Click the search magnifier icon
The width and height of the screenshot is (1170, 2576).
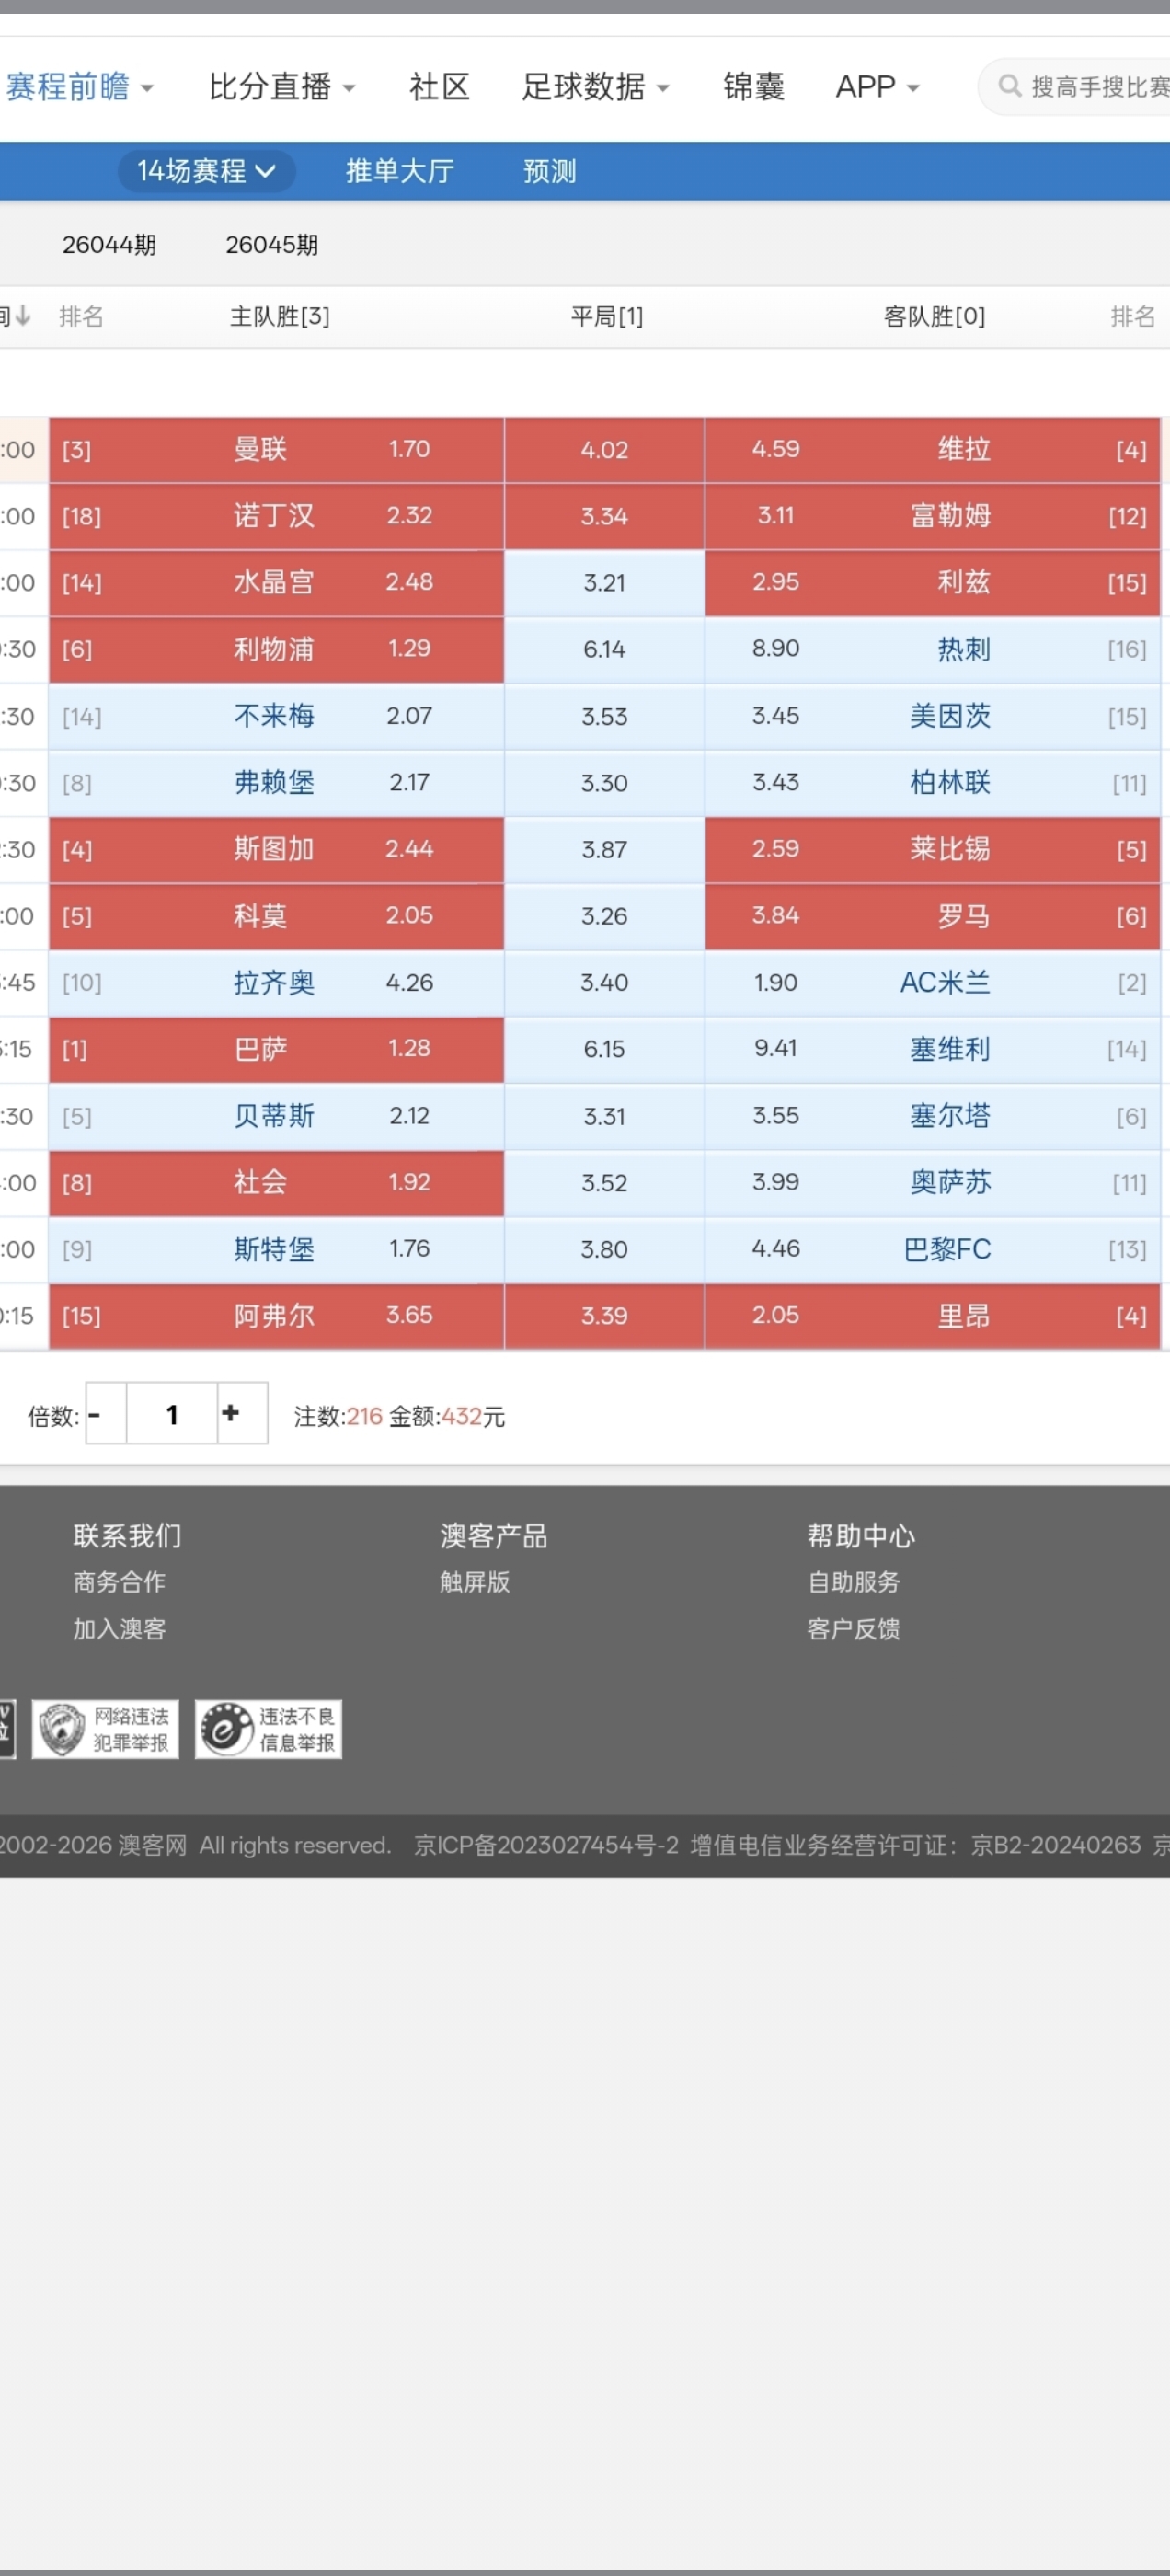(1009, 86)
